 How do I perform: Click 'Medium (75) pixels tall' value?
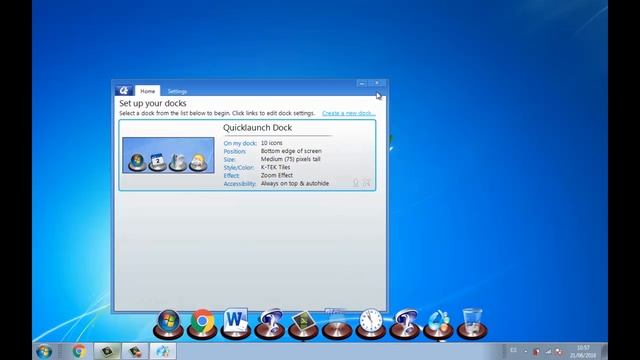coord(291,159)
